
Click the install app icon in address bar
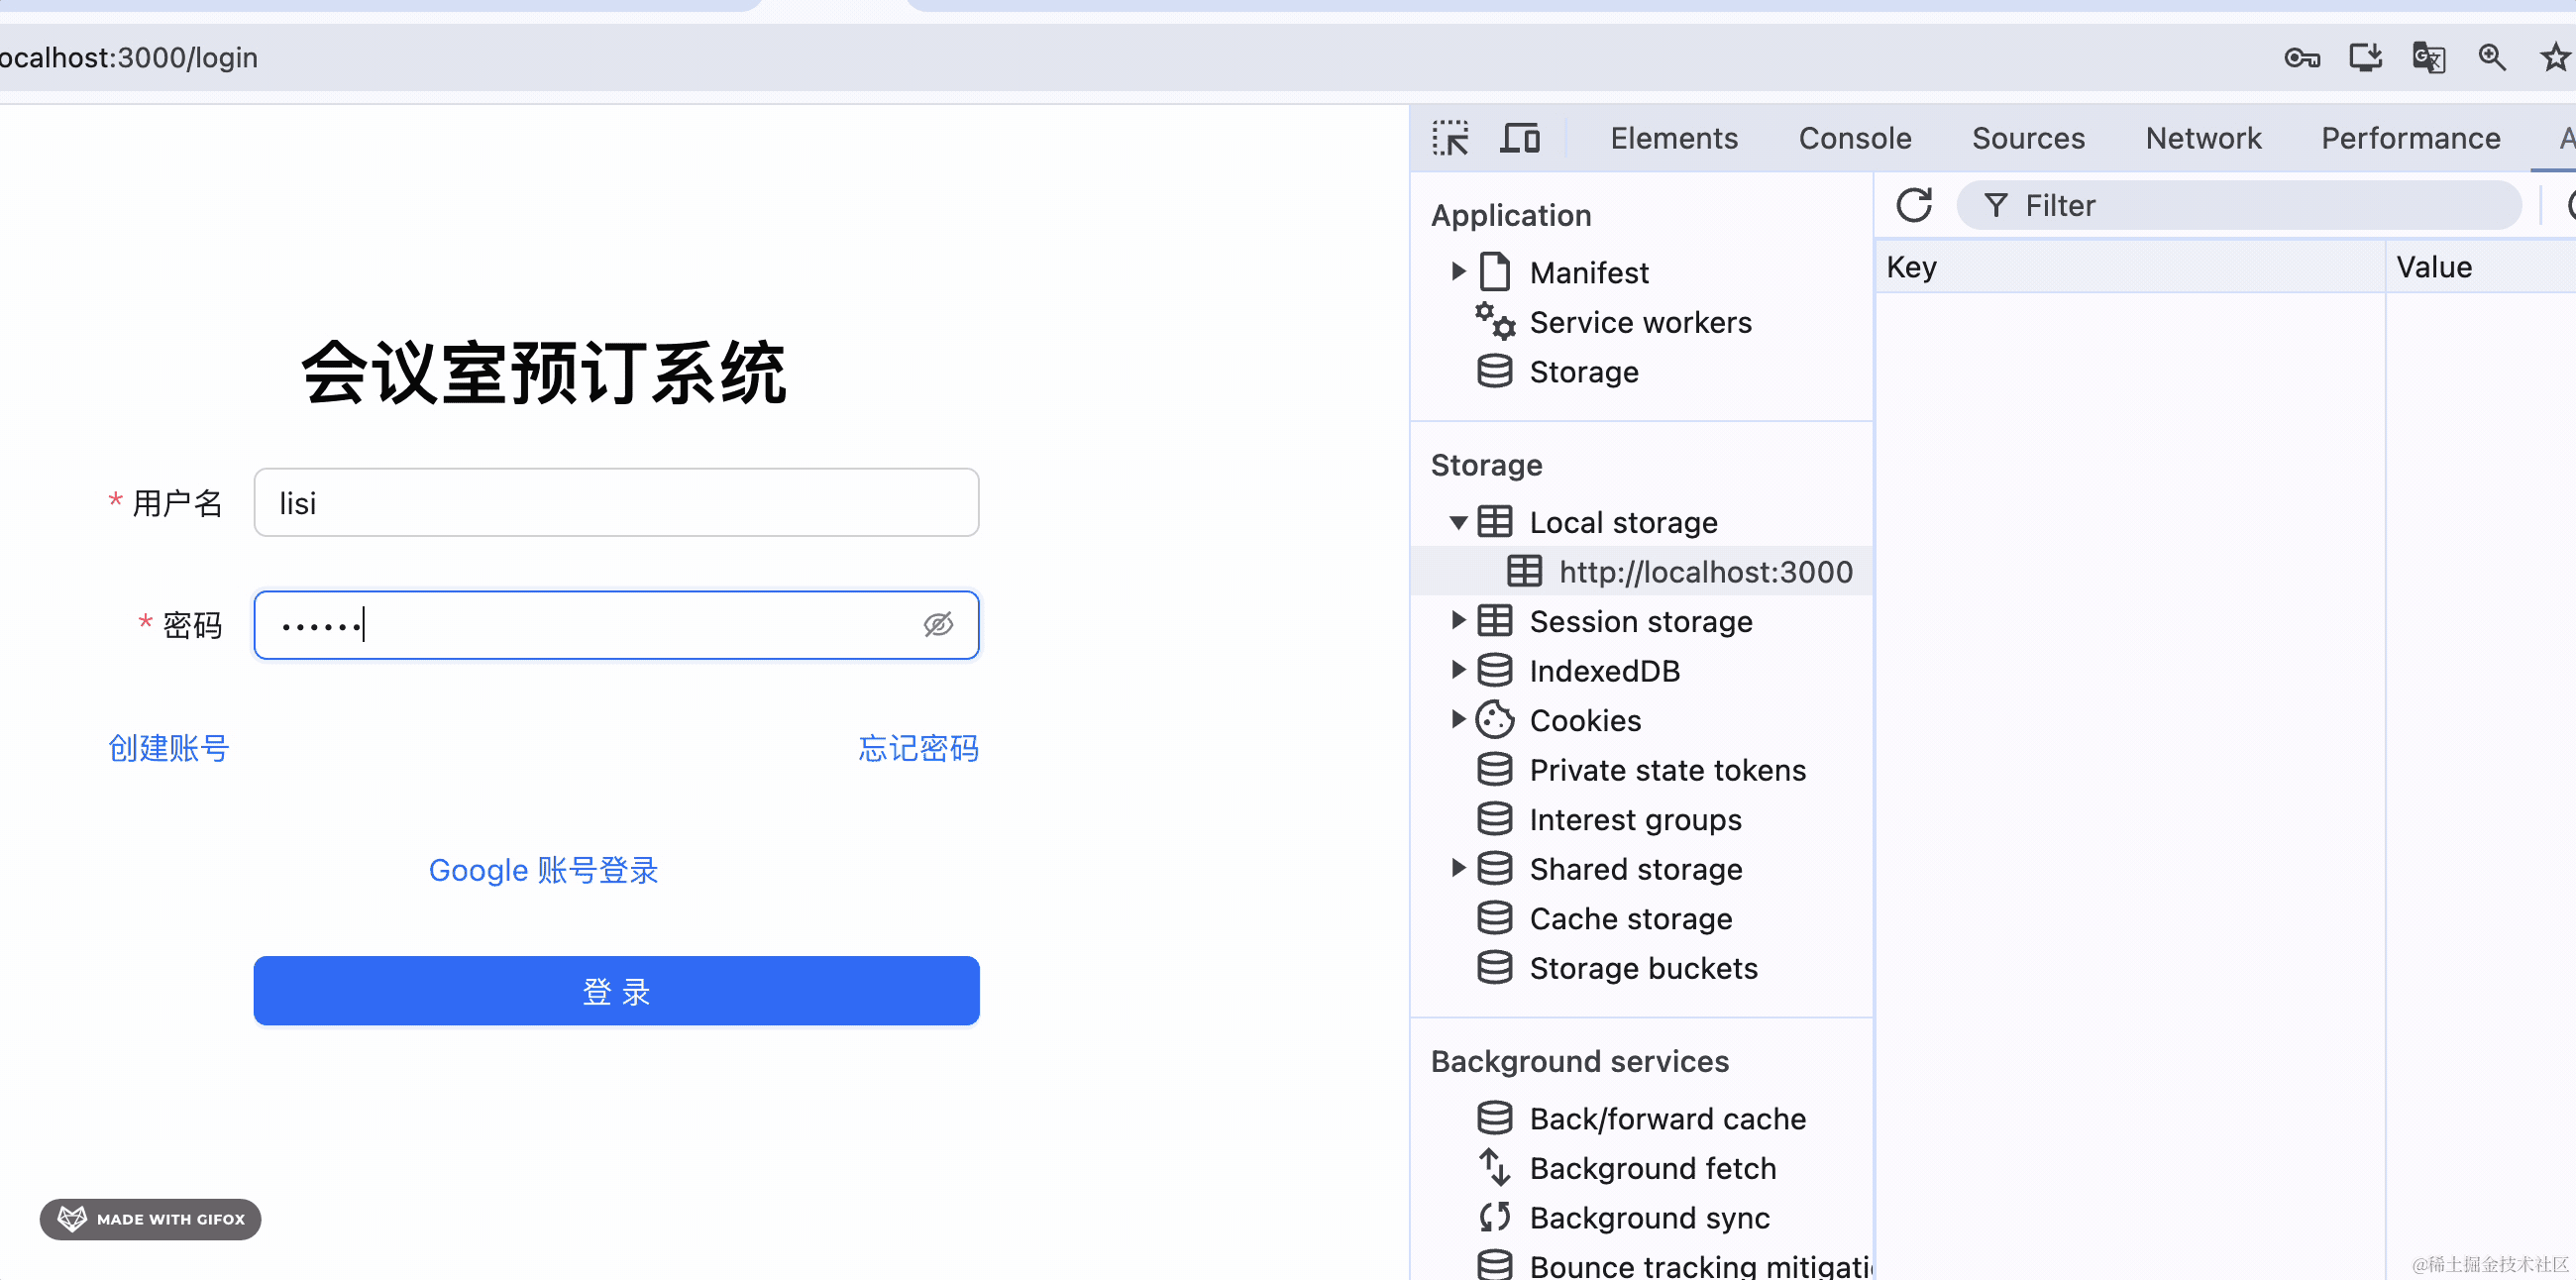click(x=2365, y=58)
